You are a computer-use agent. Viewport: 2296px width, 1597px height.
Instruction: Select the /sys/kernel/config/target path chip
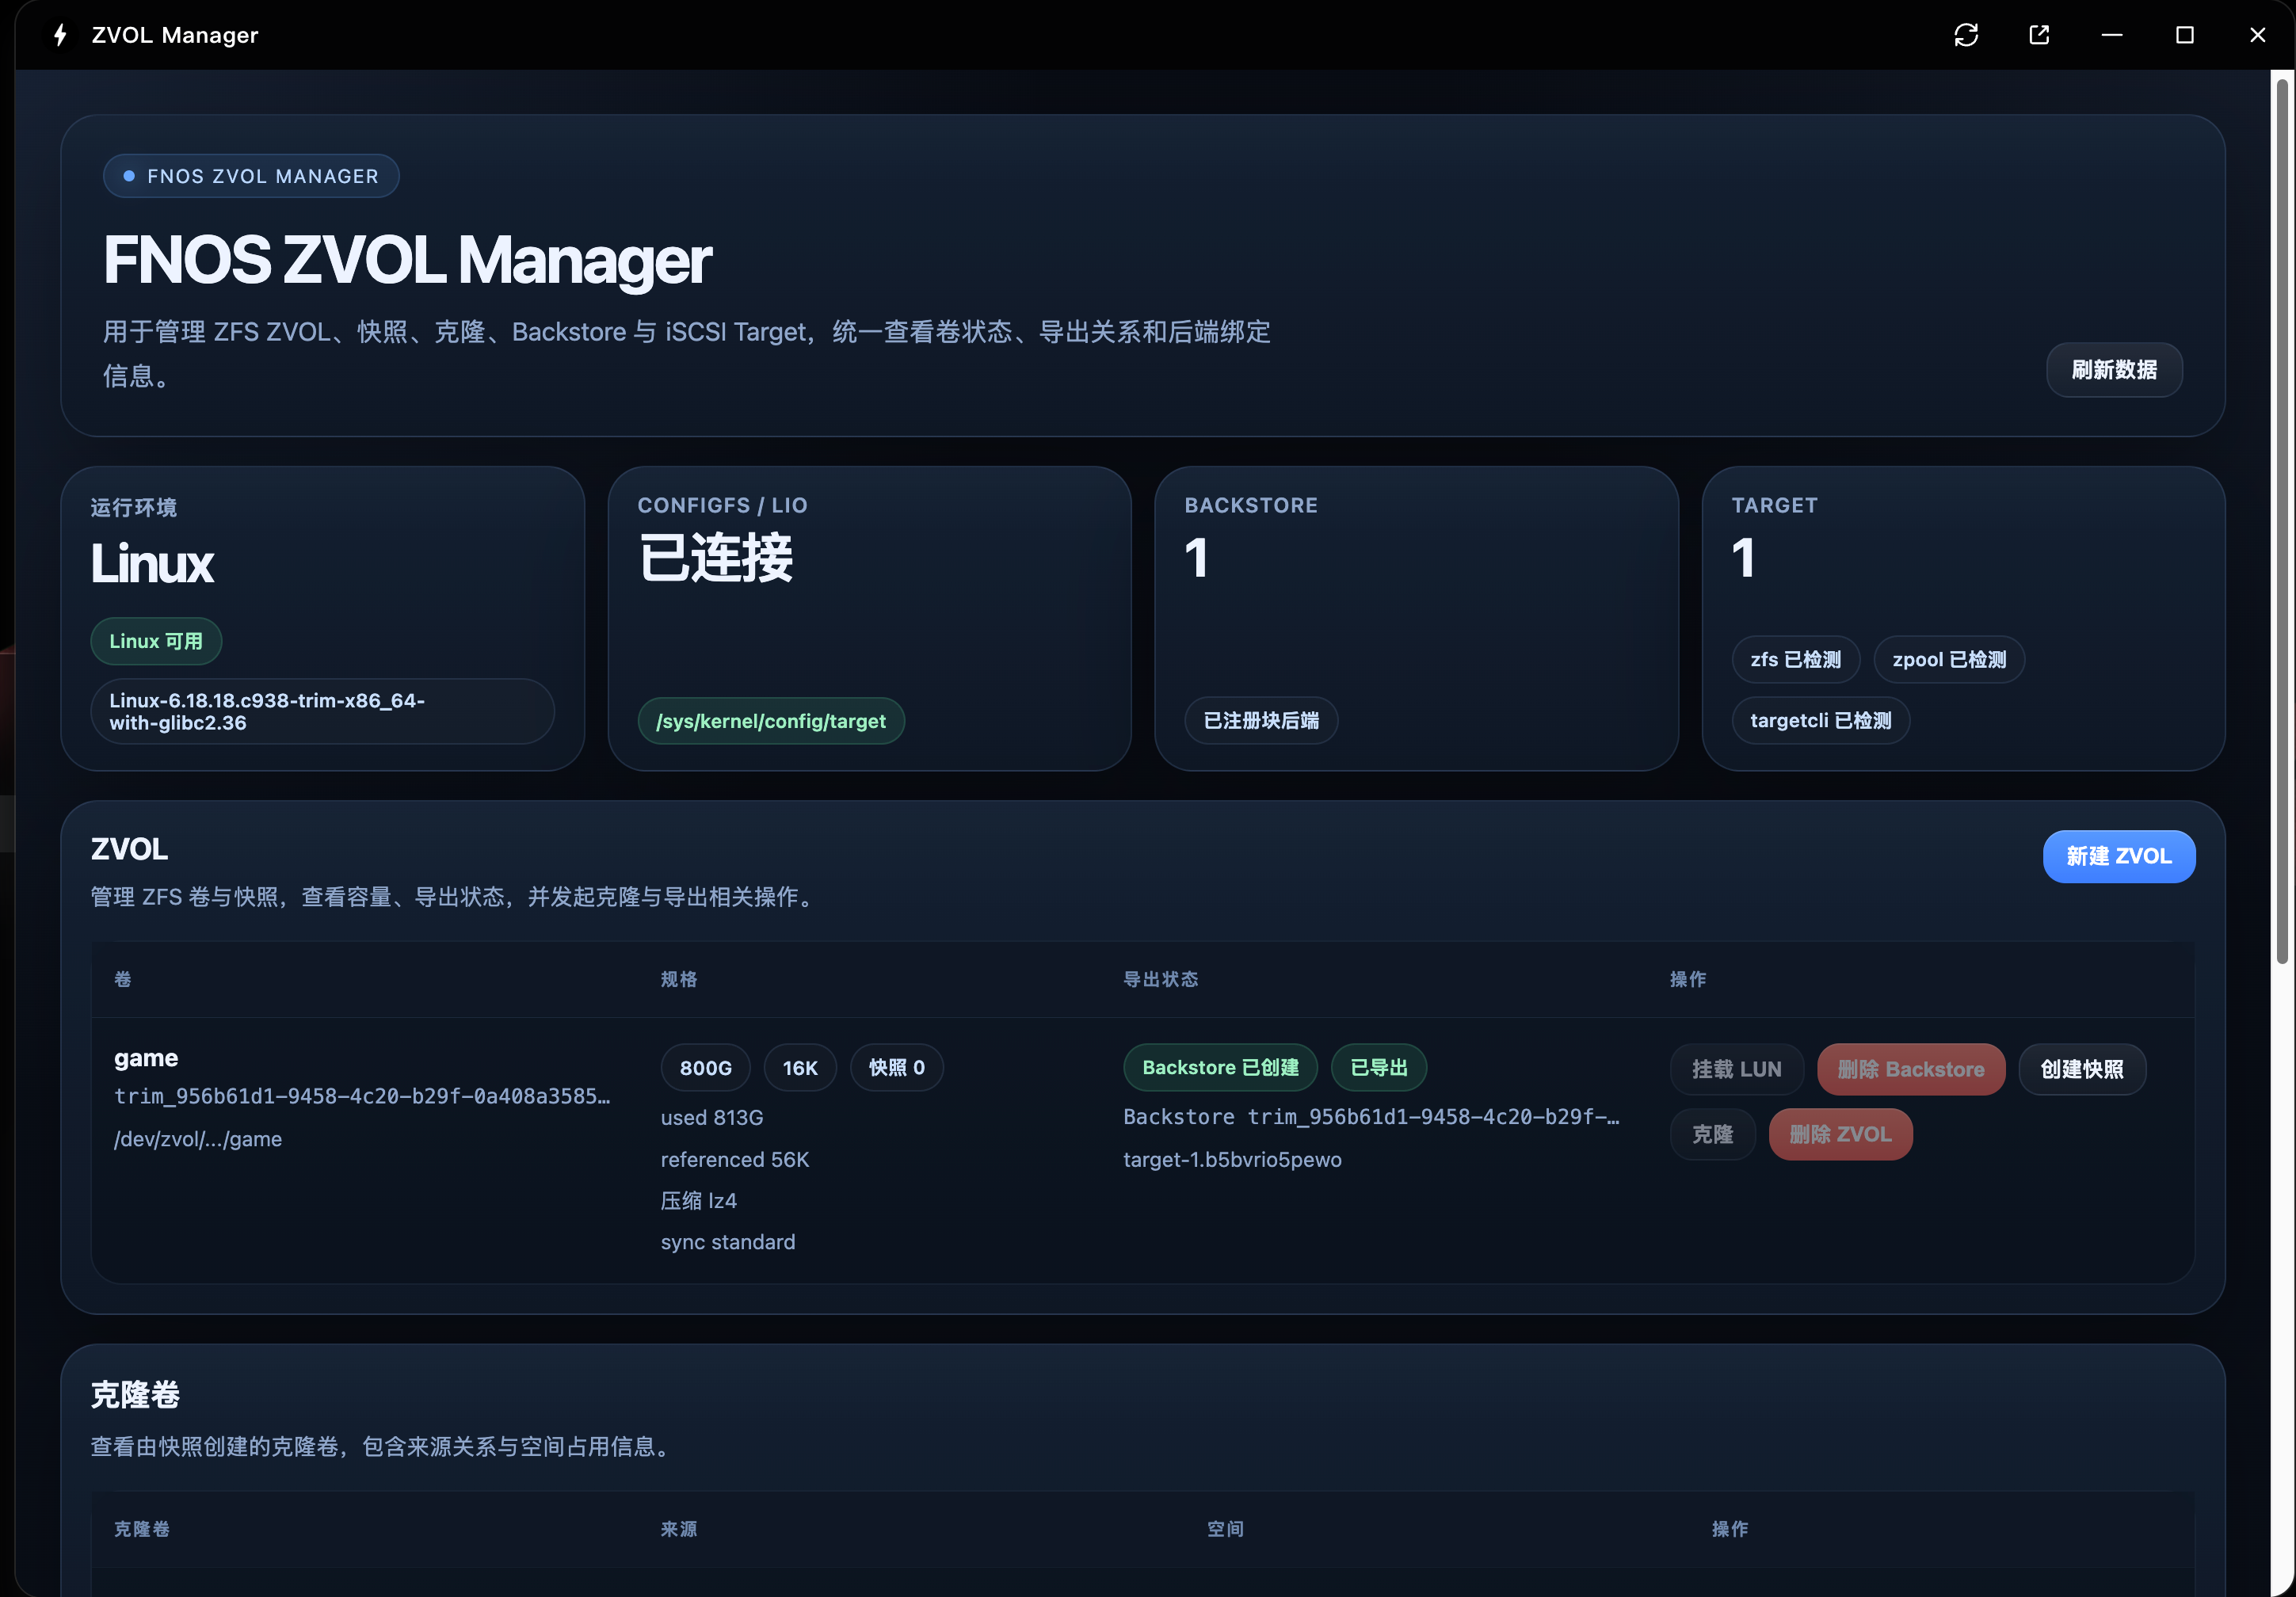pos(771,721)
